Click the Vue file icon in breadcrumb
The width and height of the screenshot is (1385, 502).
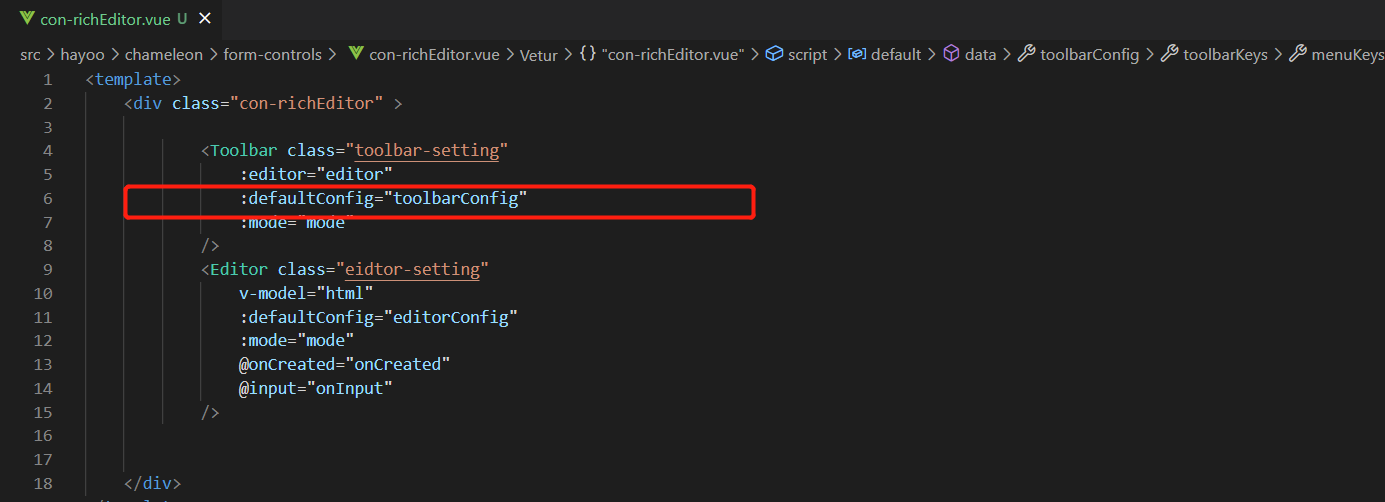pos(355,54)
